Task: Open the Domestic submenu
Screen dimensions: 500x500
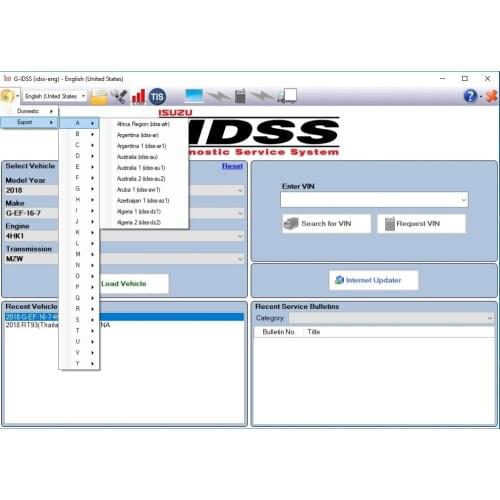Action: point(30,111)
